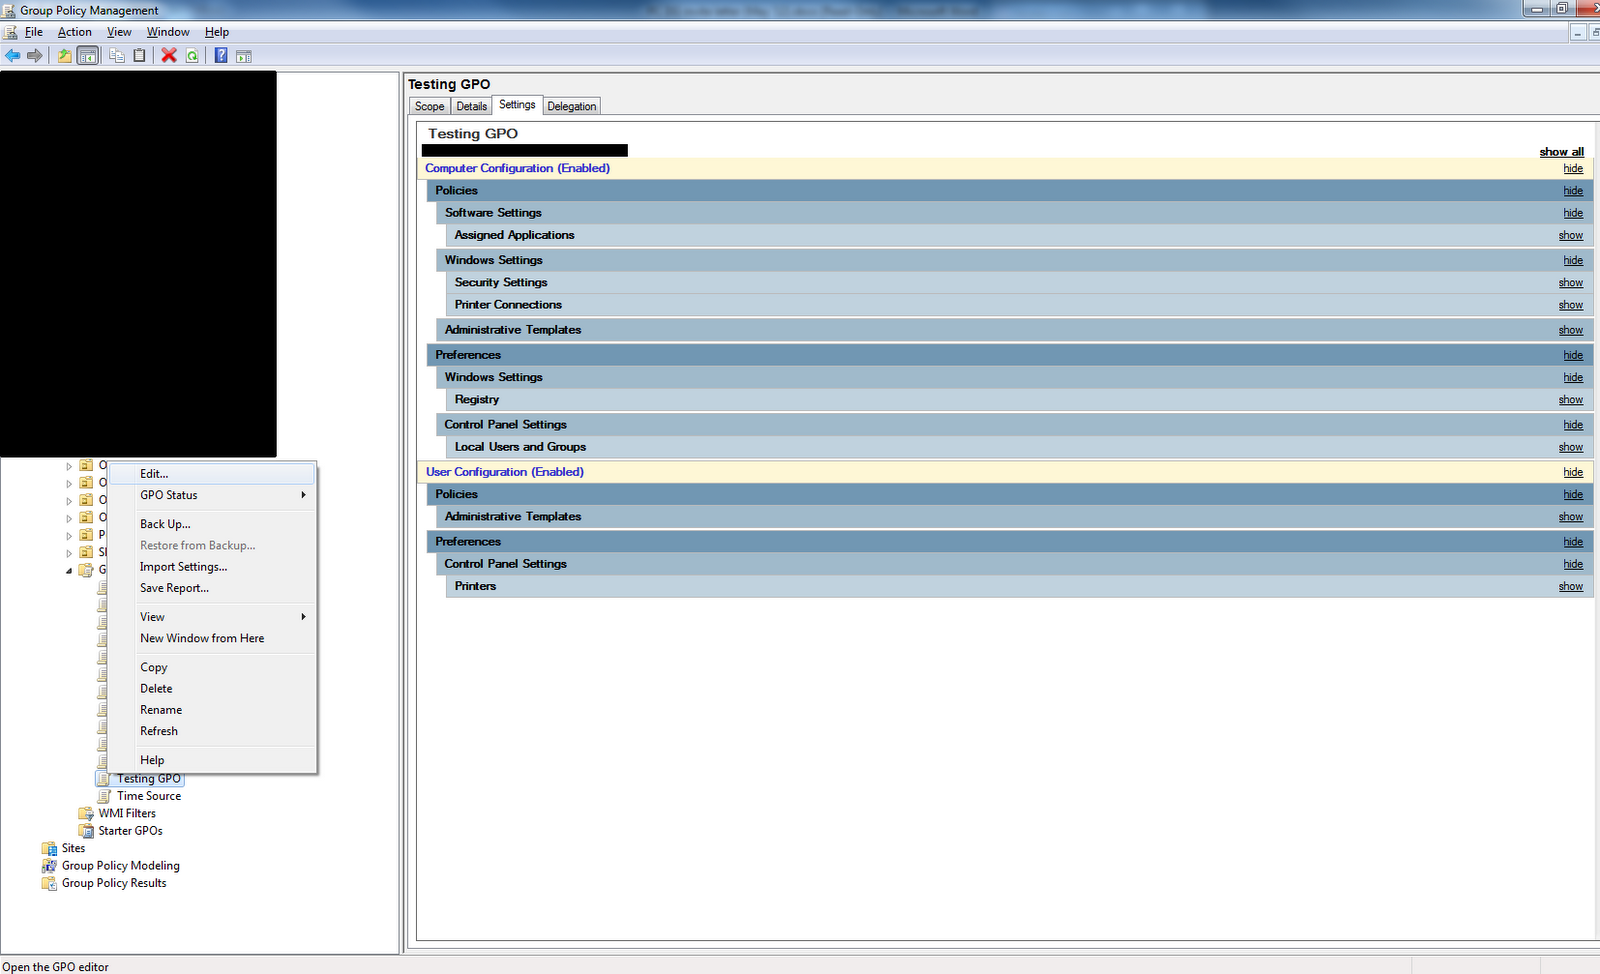Click the Refresh toolbar icon
1600x974 pixels.
[x=192, y=55]
